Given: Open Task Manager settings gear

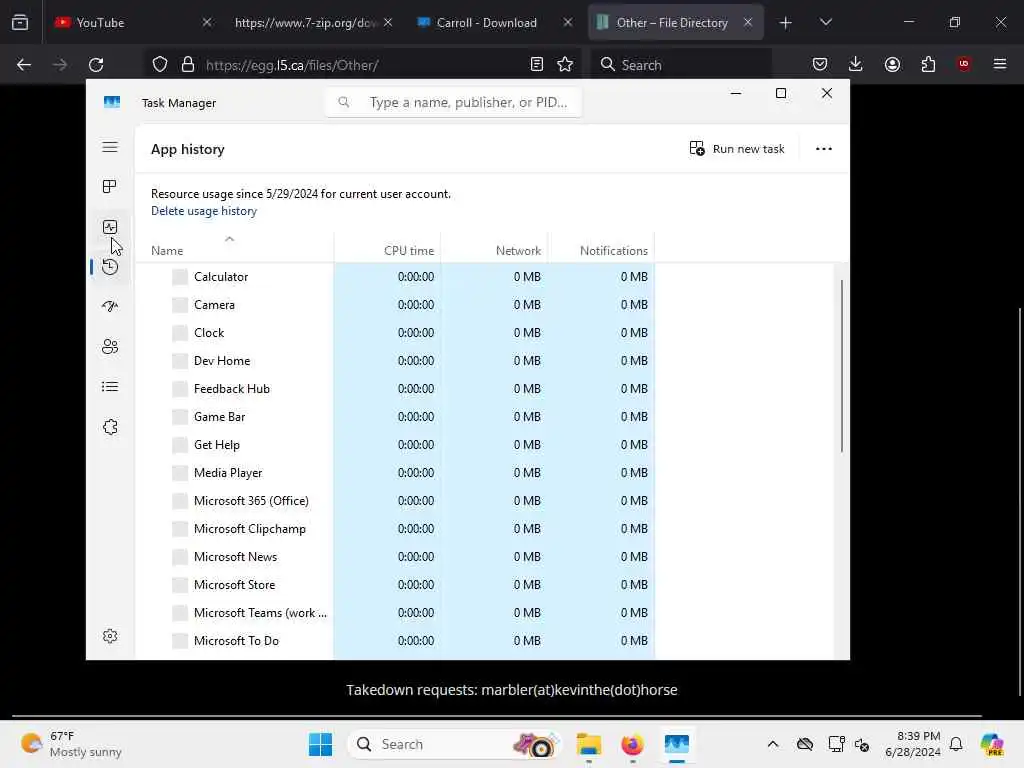Looking at the screenshot, I should [110, 636].
